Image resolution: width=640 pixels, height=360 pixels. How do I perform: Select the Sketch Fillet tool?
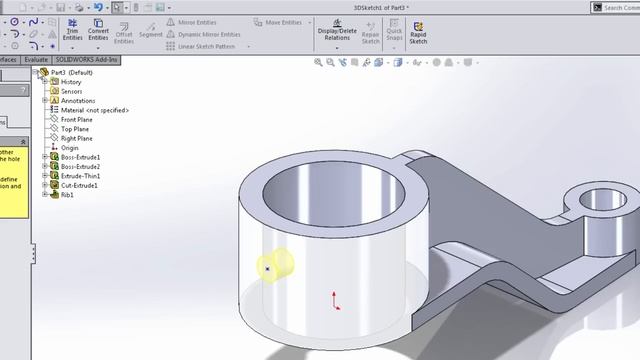pos(33,46)
